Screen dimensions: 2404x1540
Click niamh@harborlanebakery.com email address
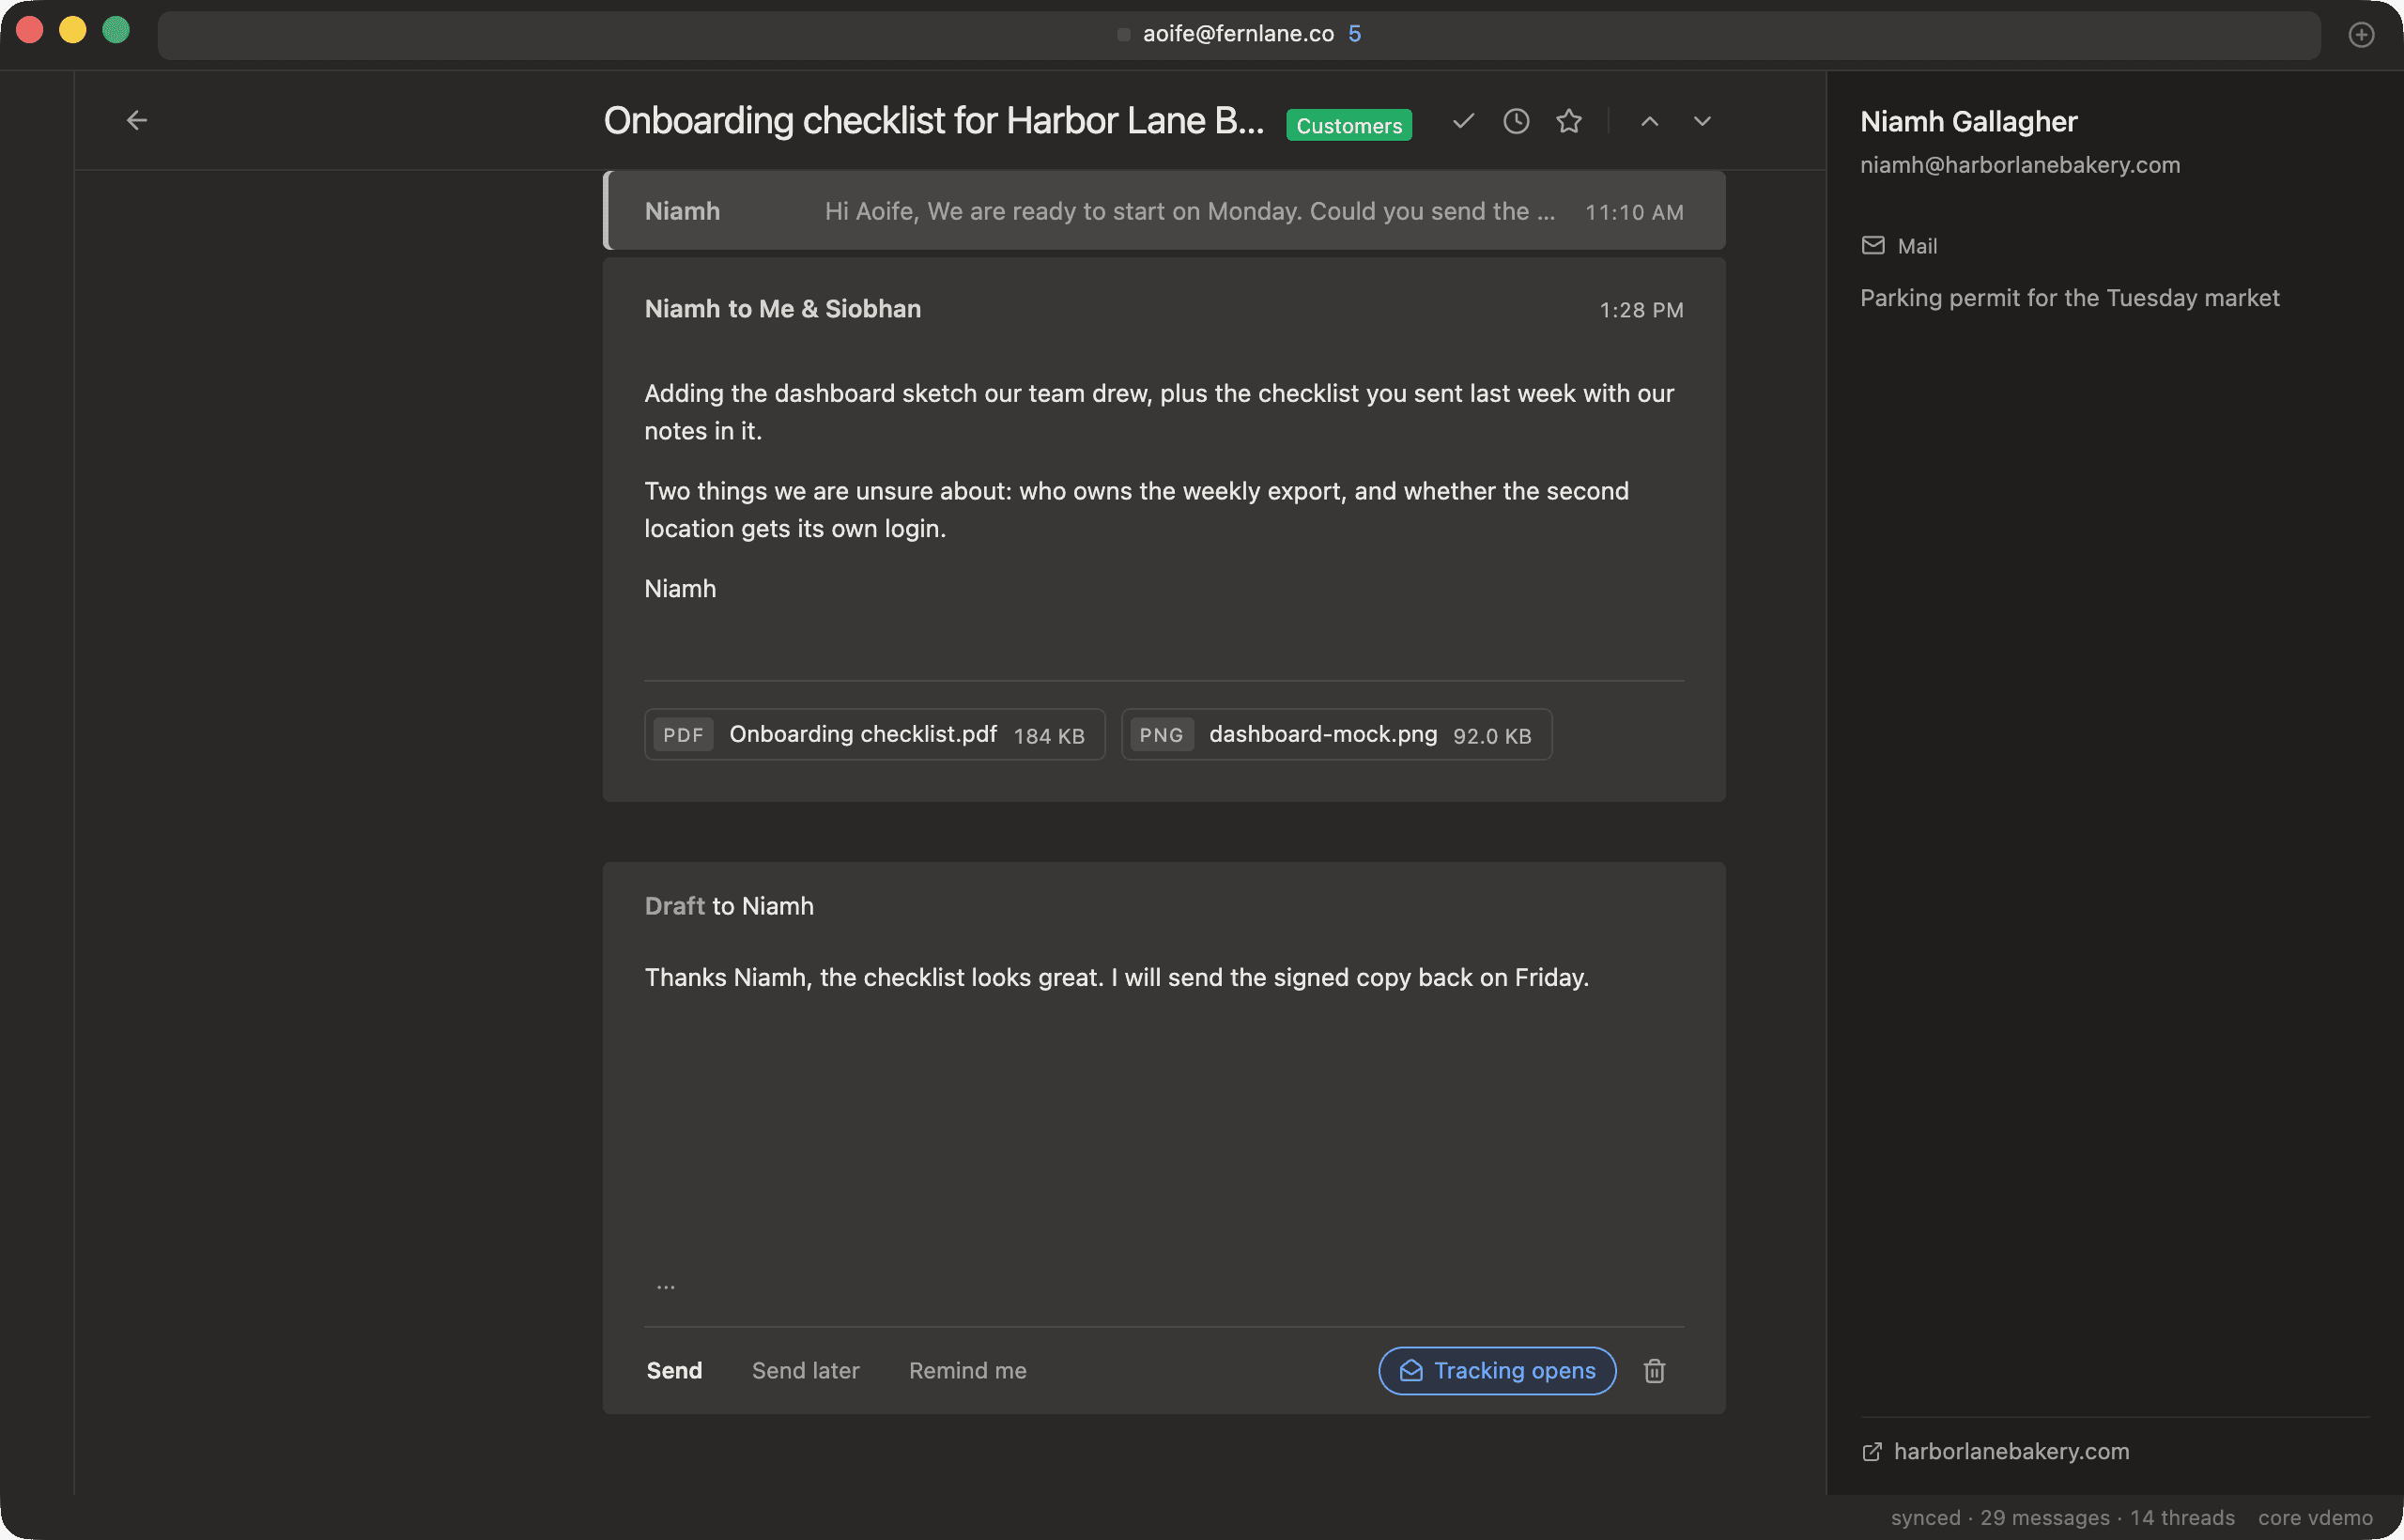(2019, 165)
